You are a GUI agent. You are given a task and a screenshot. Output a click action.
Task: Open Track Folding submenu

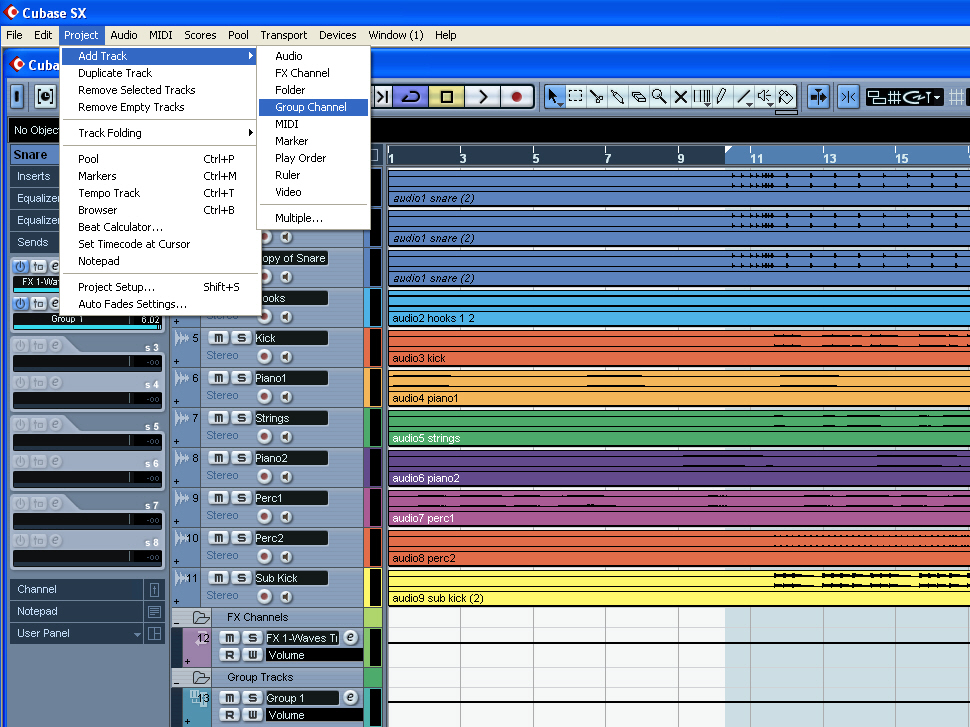(x=159, y=133)
